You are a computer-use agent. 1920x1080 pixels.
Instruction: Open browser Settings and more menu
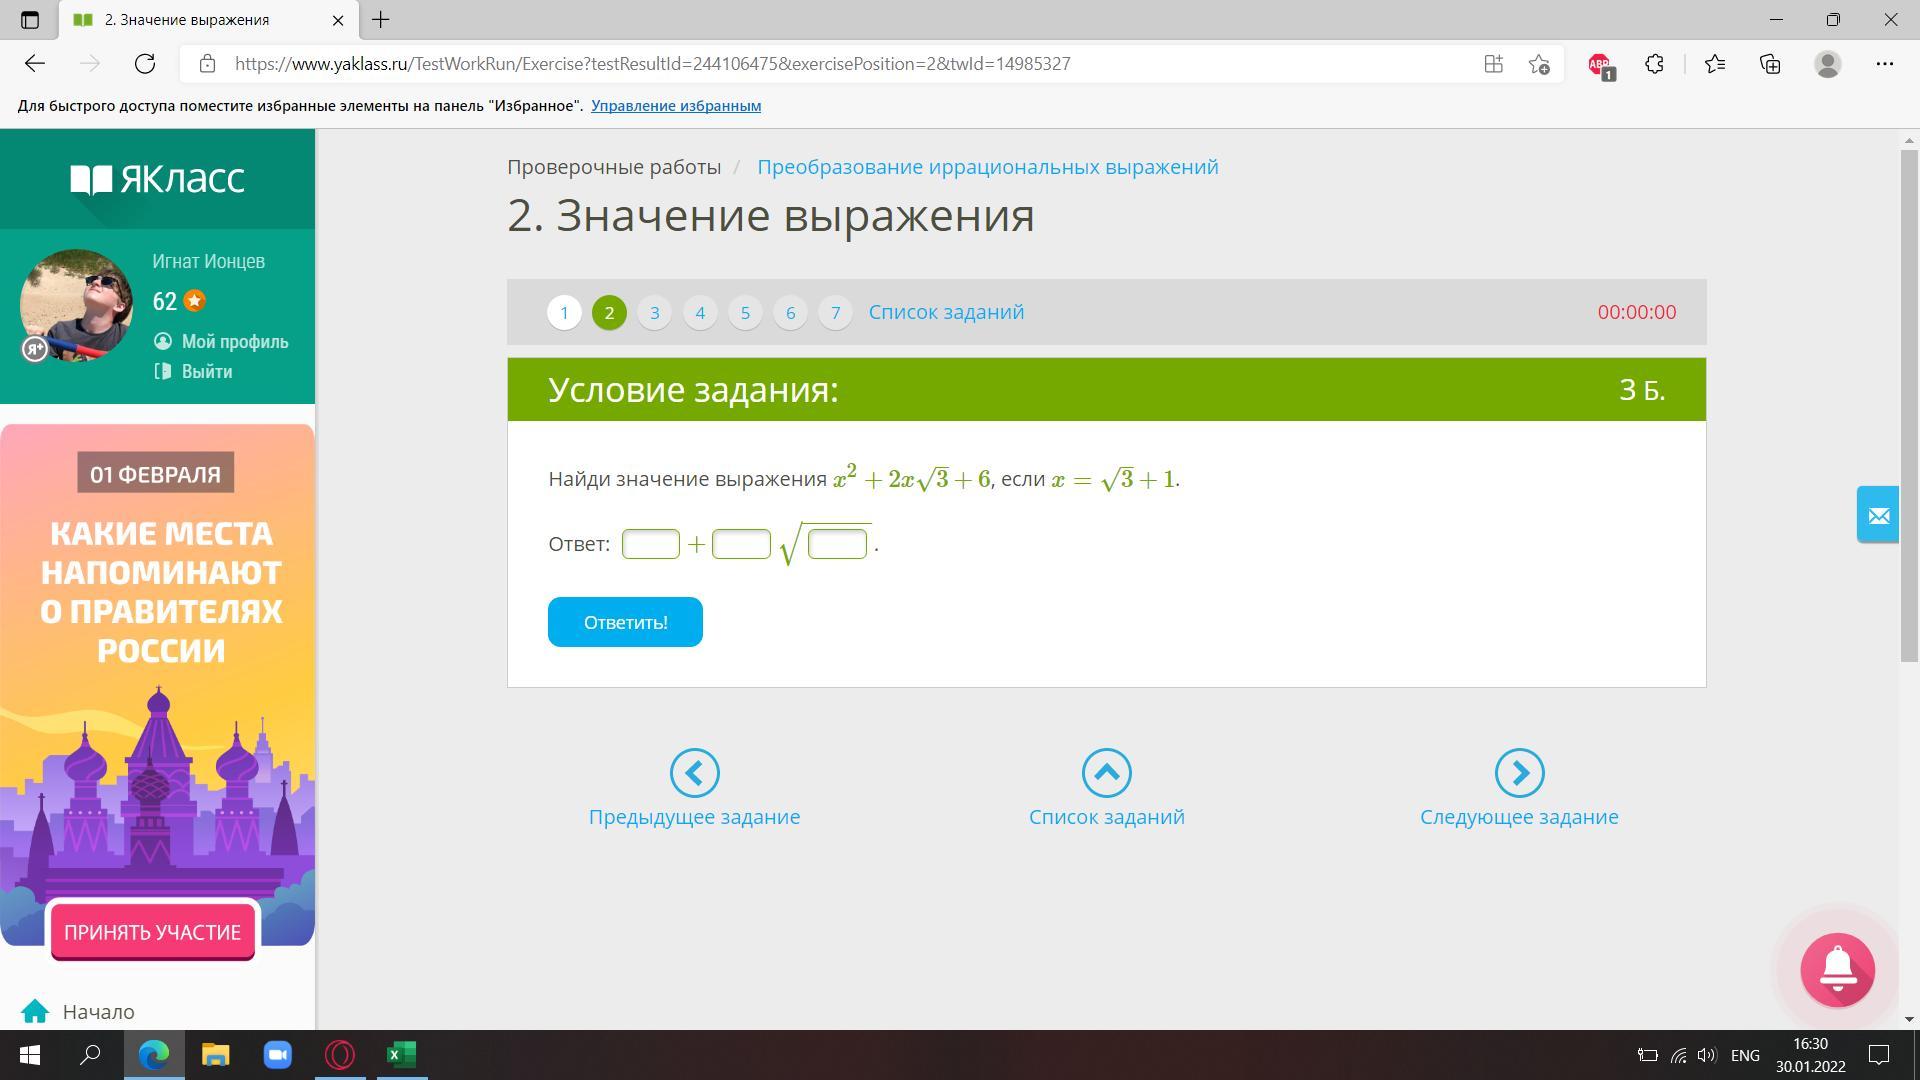[x=1884, y=64]
